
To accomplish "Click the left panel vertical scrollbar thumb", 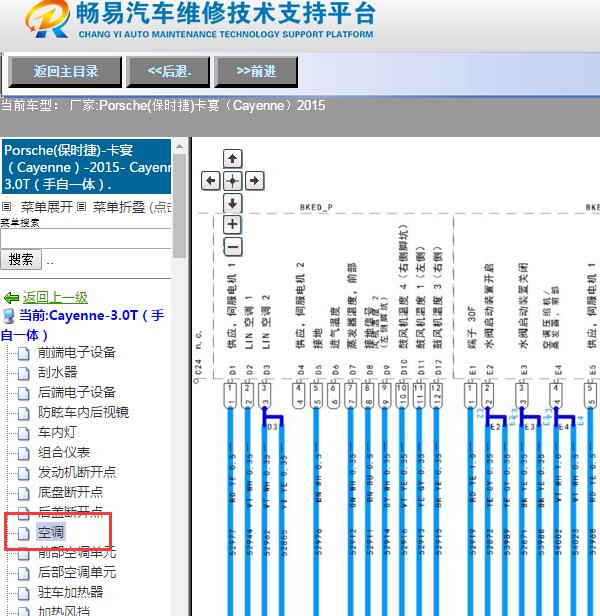I will 180,205.
